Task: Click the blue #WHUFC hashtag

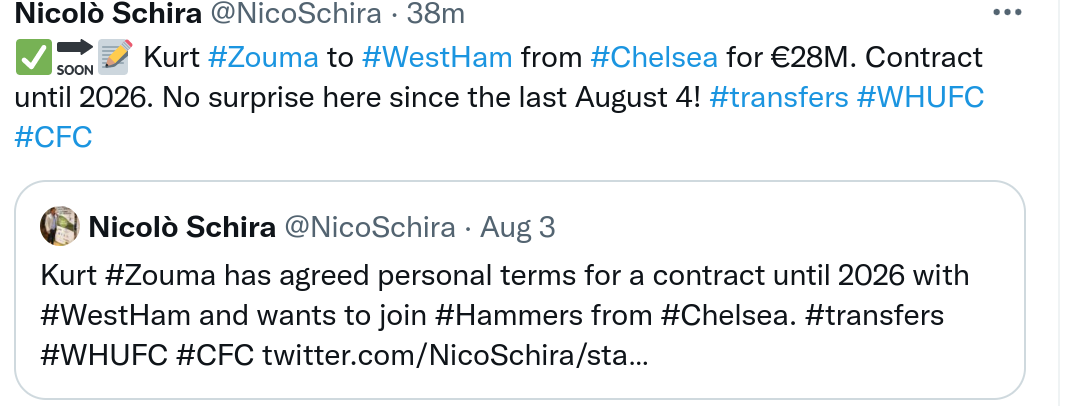Action: point(919,98)
